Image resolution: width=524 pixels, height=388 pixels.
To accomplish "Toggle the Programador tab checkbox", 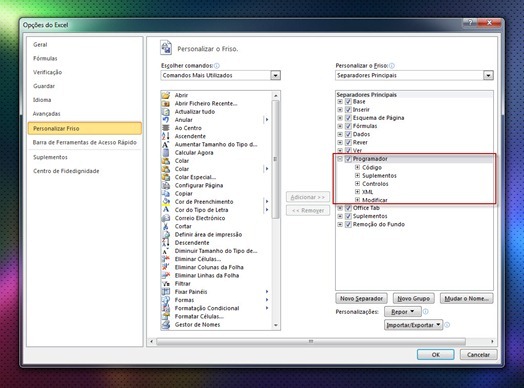I will pyautogui.click(x=348, y=159).
